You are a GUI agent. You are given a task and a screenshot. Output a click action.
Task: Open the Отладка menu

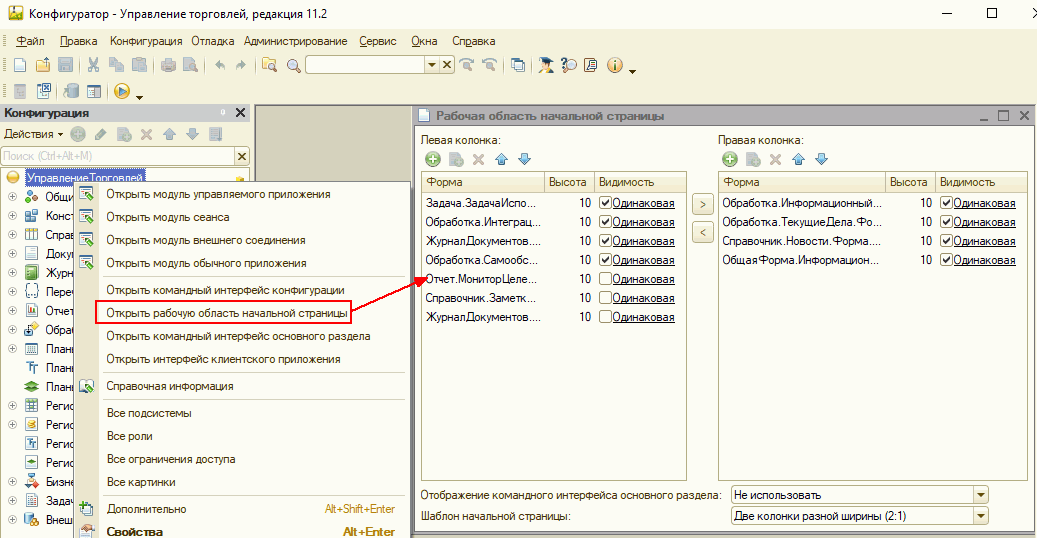(x=213, y=41)
